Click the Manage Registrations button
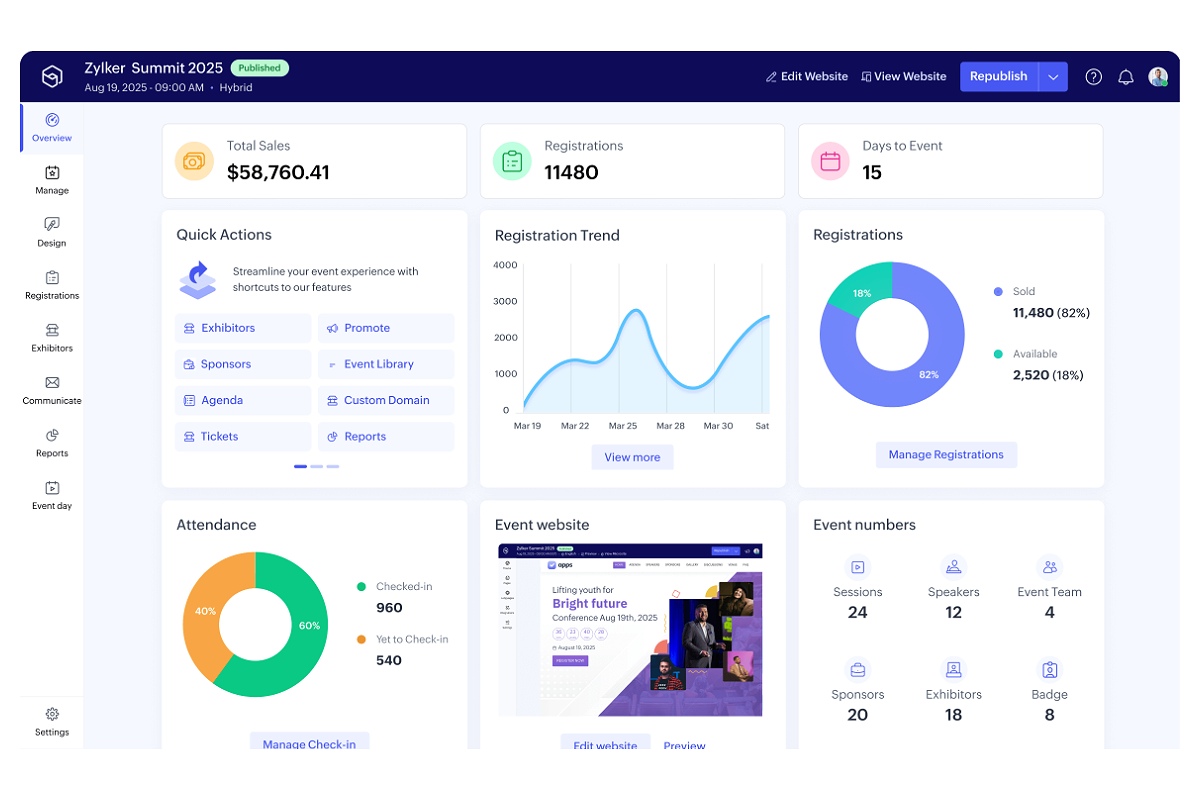This screenshot has height=800, width=1200. click(946, 455)
